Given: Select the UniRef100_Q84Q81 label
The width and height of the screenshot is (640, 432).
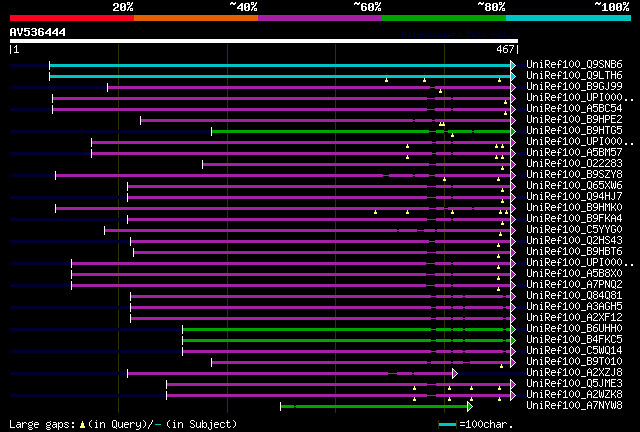Looking at the screenshot, I should (x=574, y=296).
